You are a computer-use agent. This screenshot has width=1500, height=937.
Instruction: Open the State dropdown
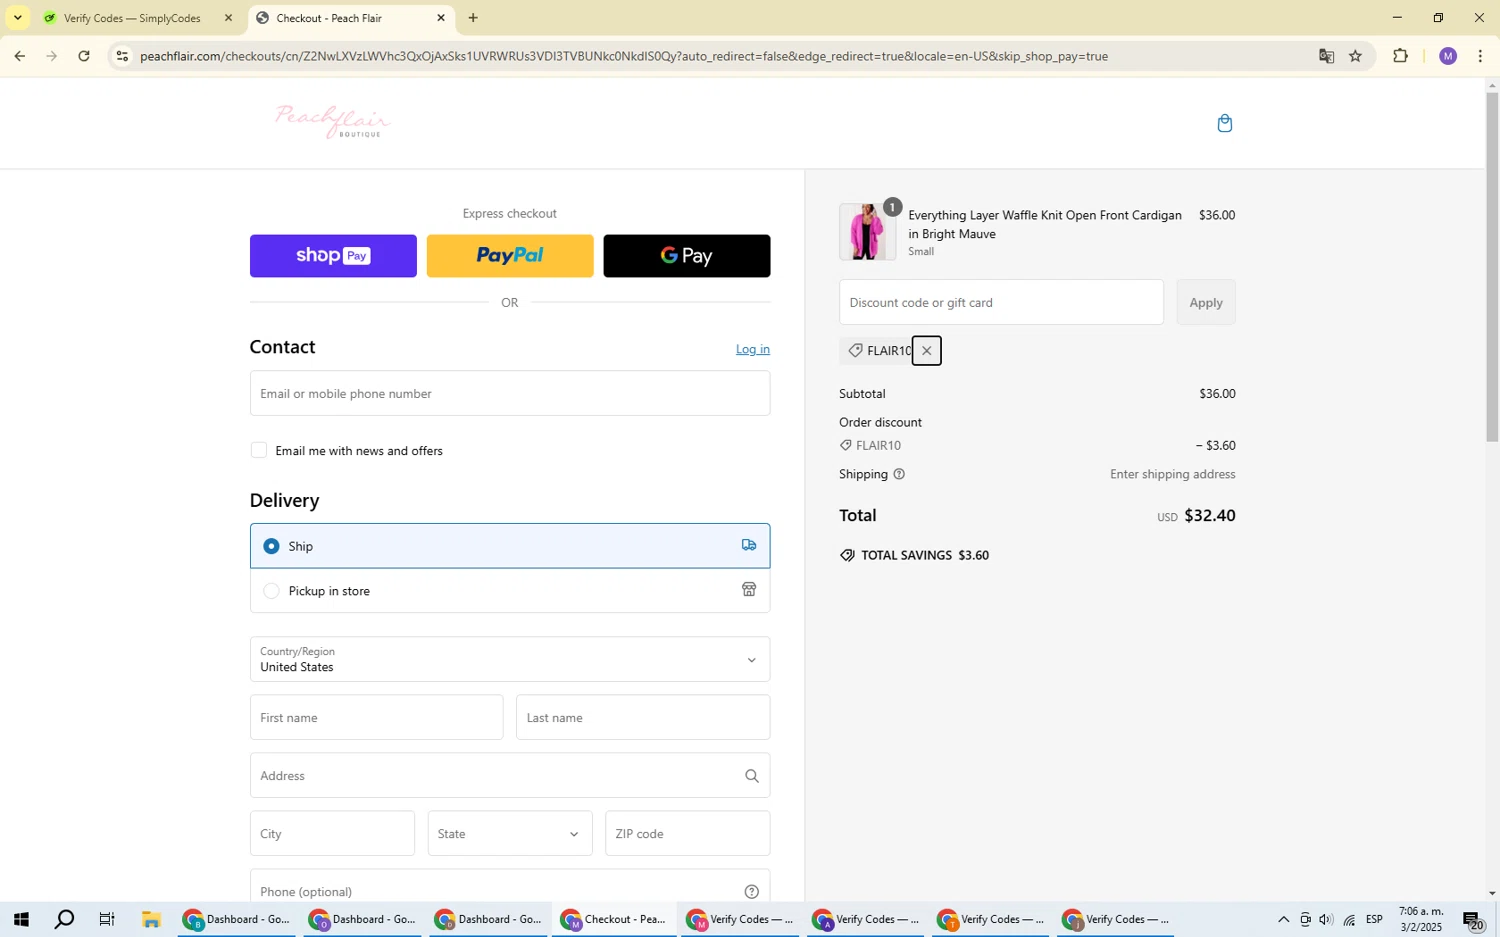510,833
